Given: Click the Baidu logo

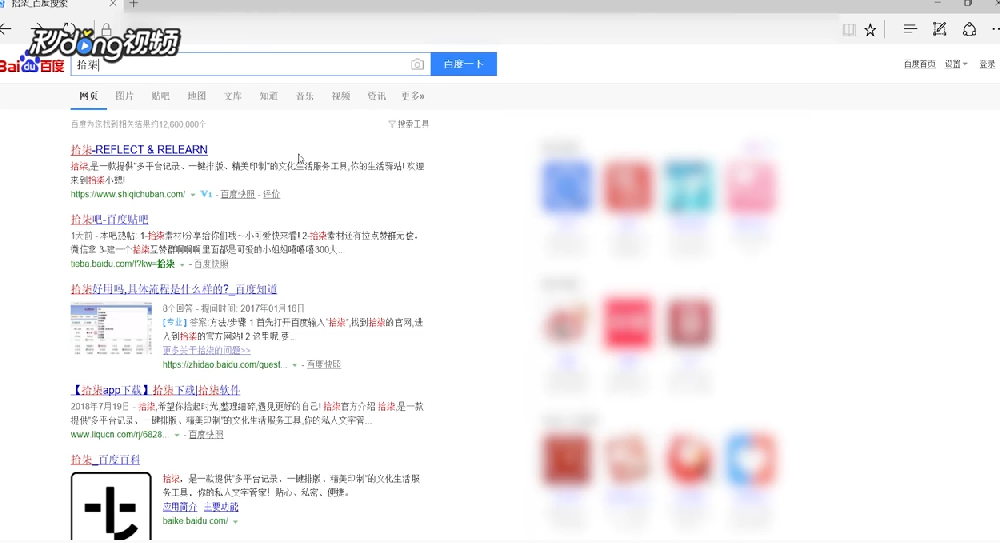Looking at the screenshot, I should tap(32, 64).
